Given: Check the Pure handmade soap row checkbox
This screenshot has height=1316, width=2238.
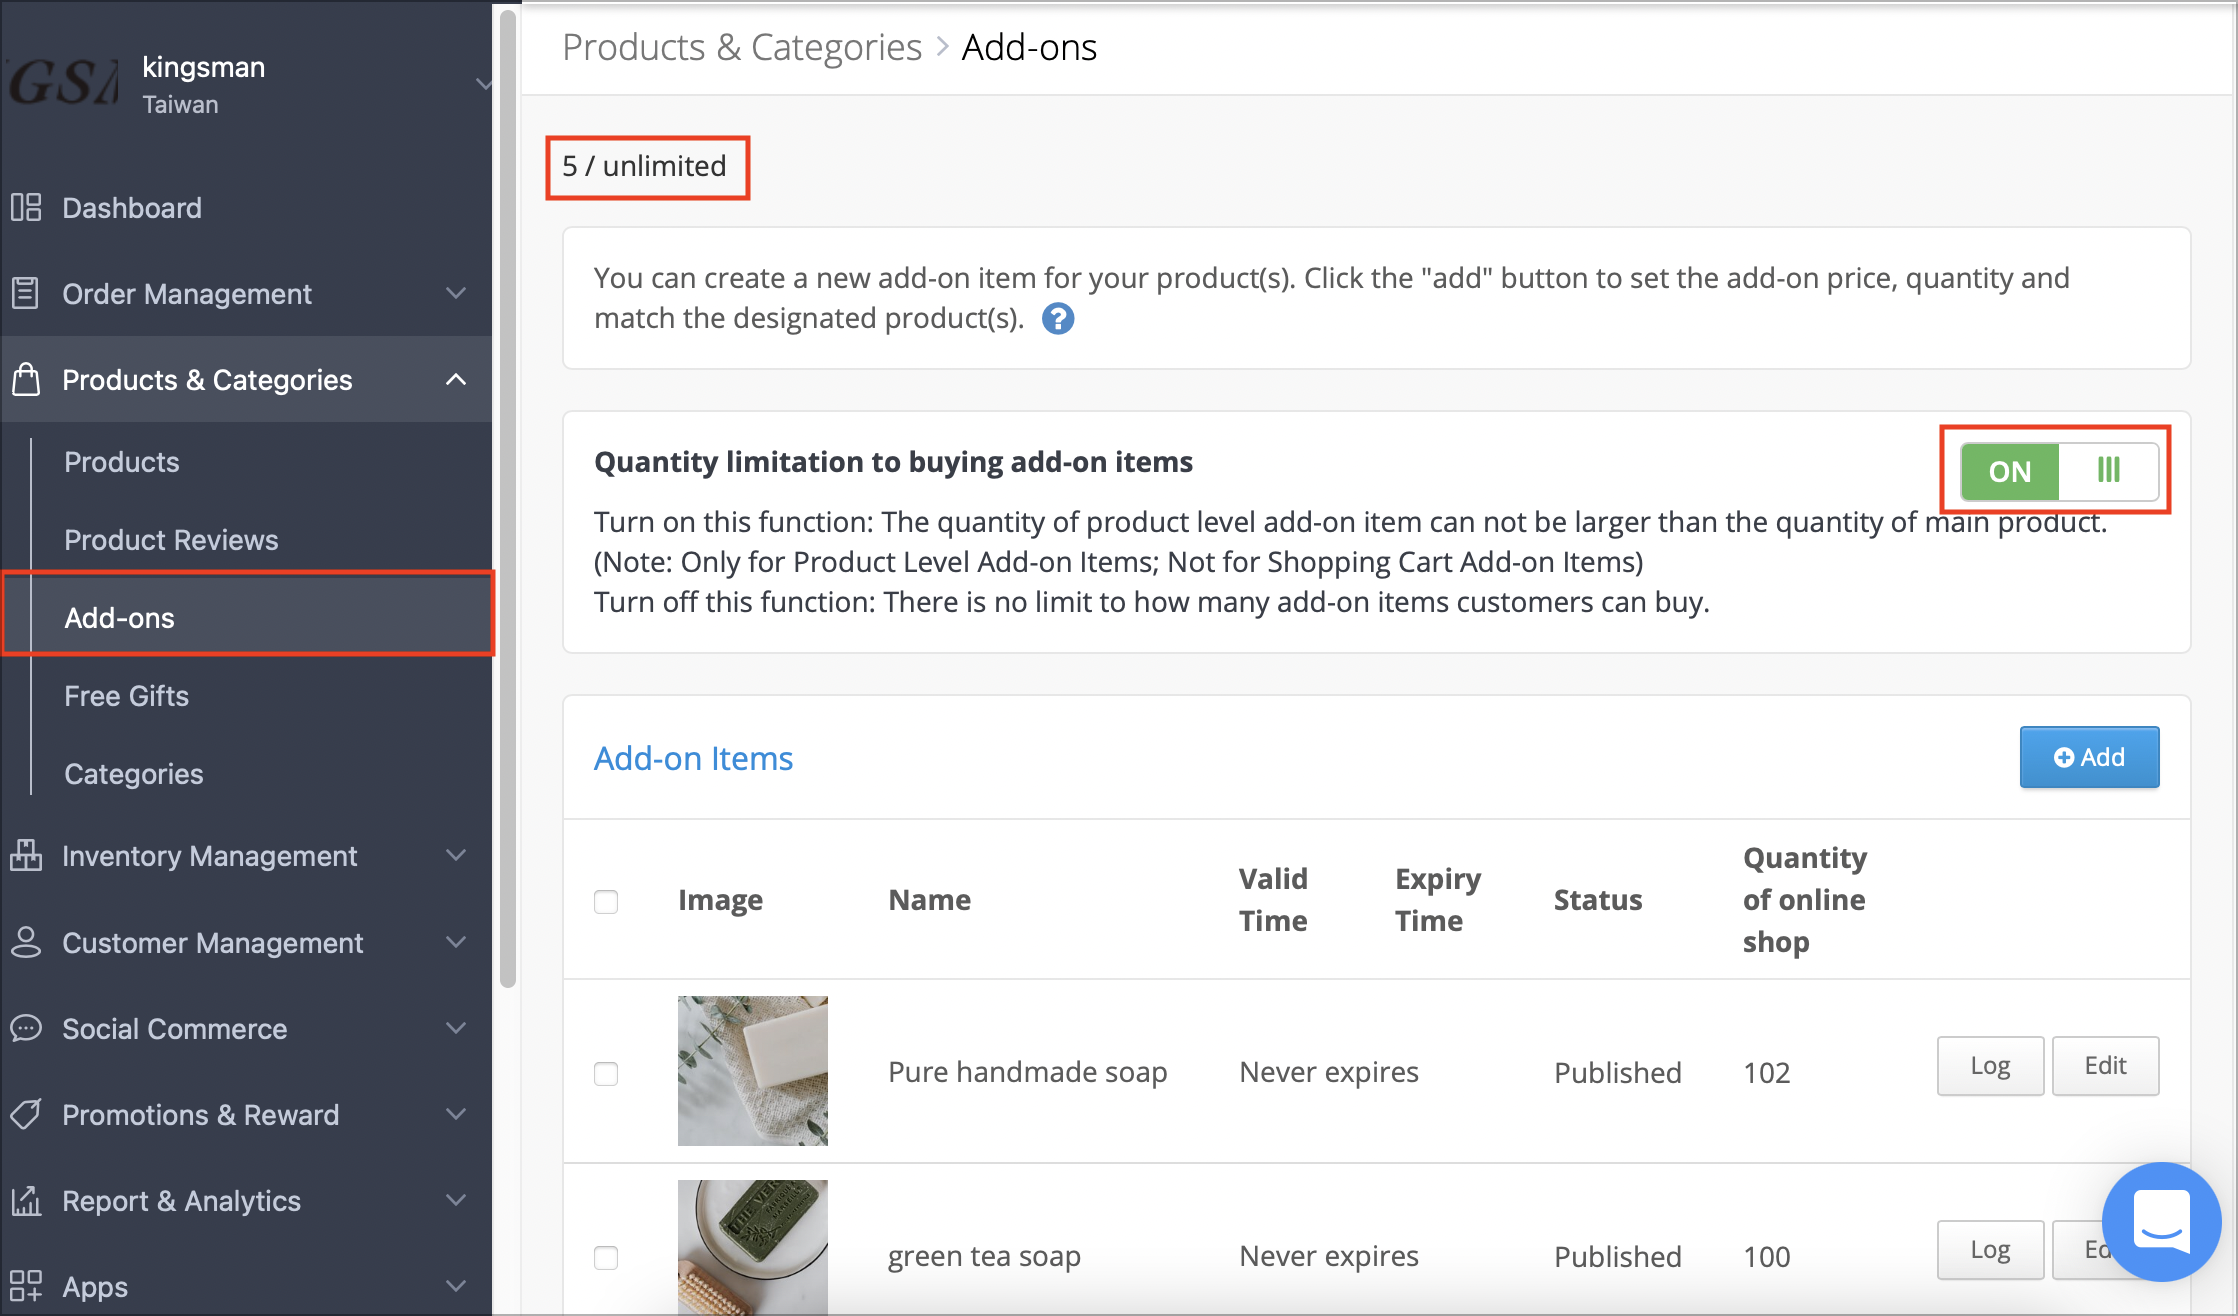Looking at the screenshot, I should pos(606,1073).
